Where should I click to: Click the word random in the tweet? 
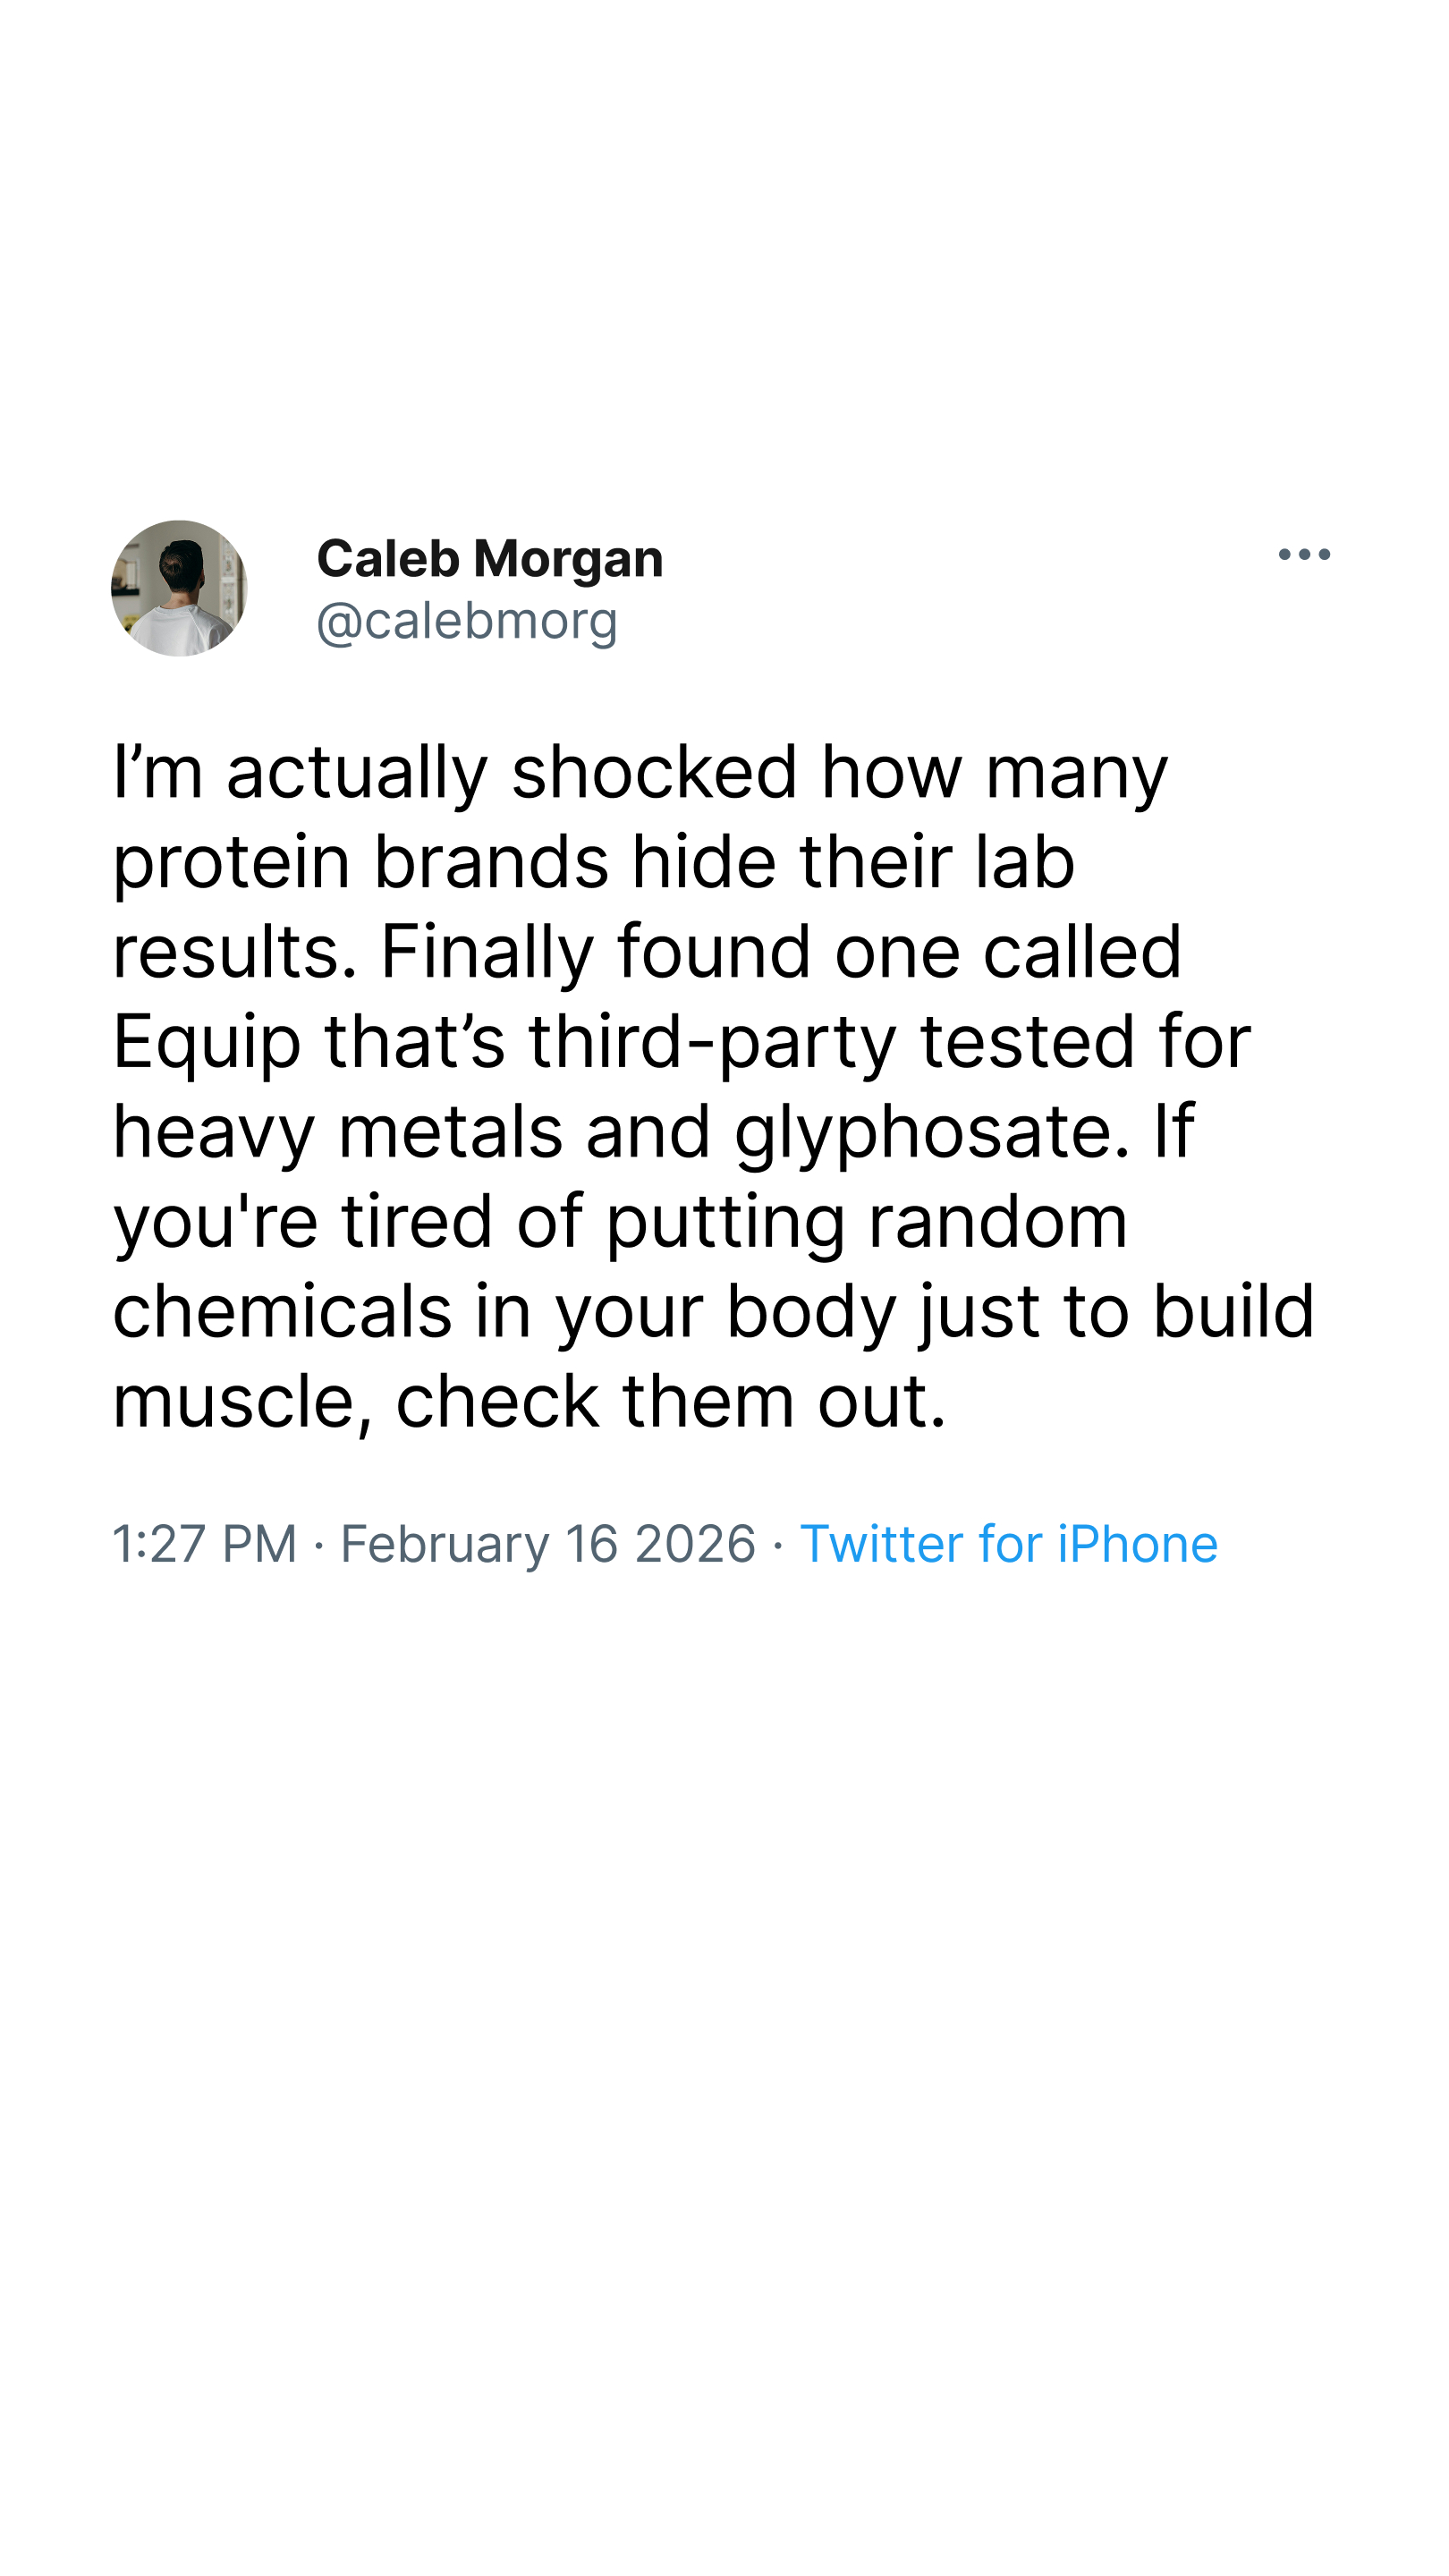click(998, 1222)
